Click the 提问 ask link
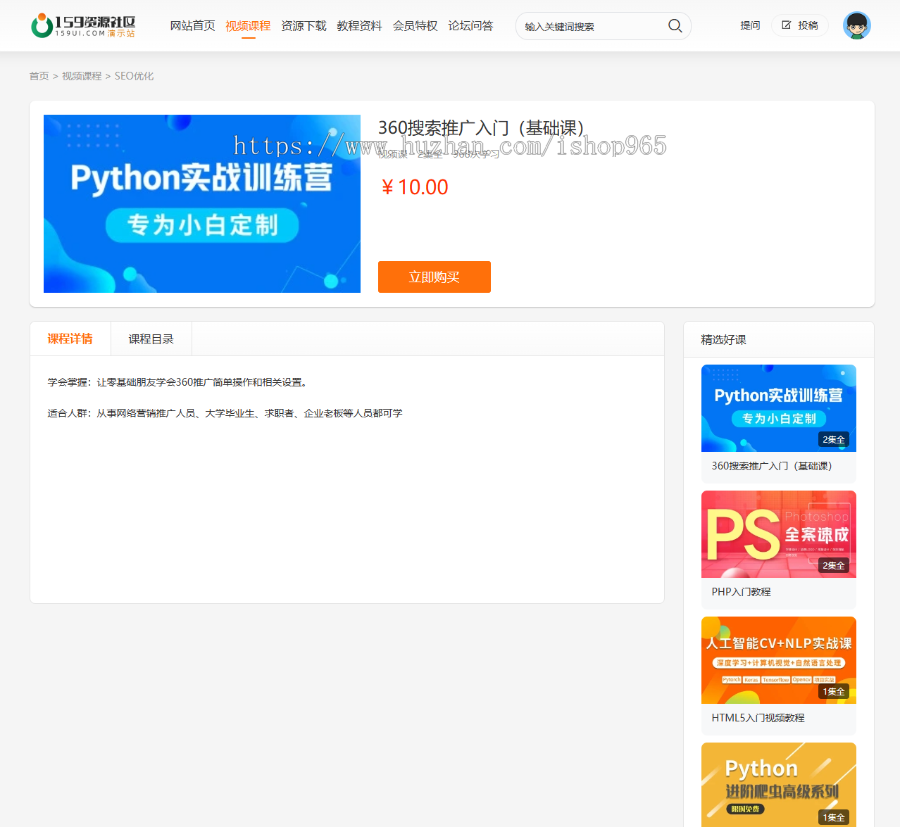The image size is (900, 827). click(750, 25)
